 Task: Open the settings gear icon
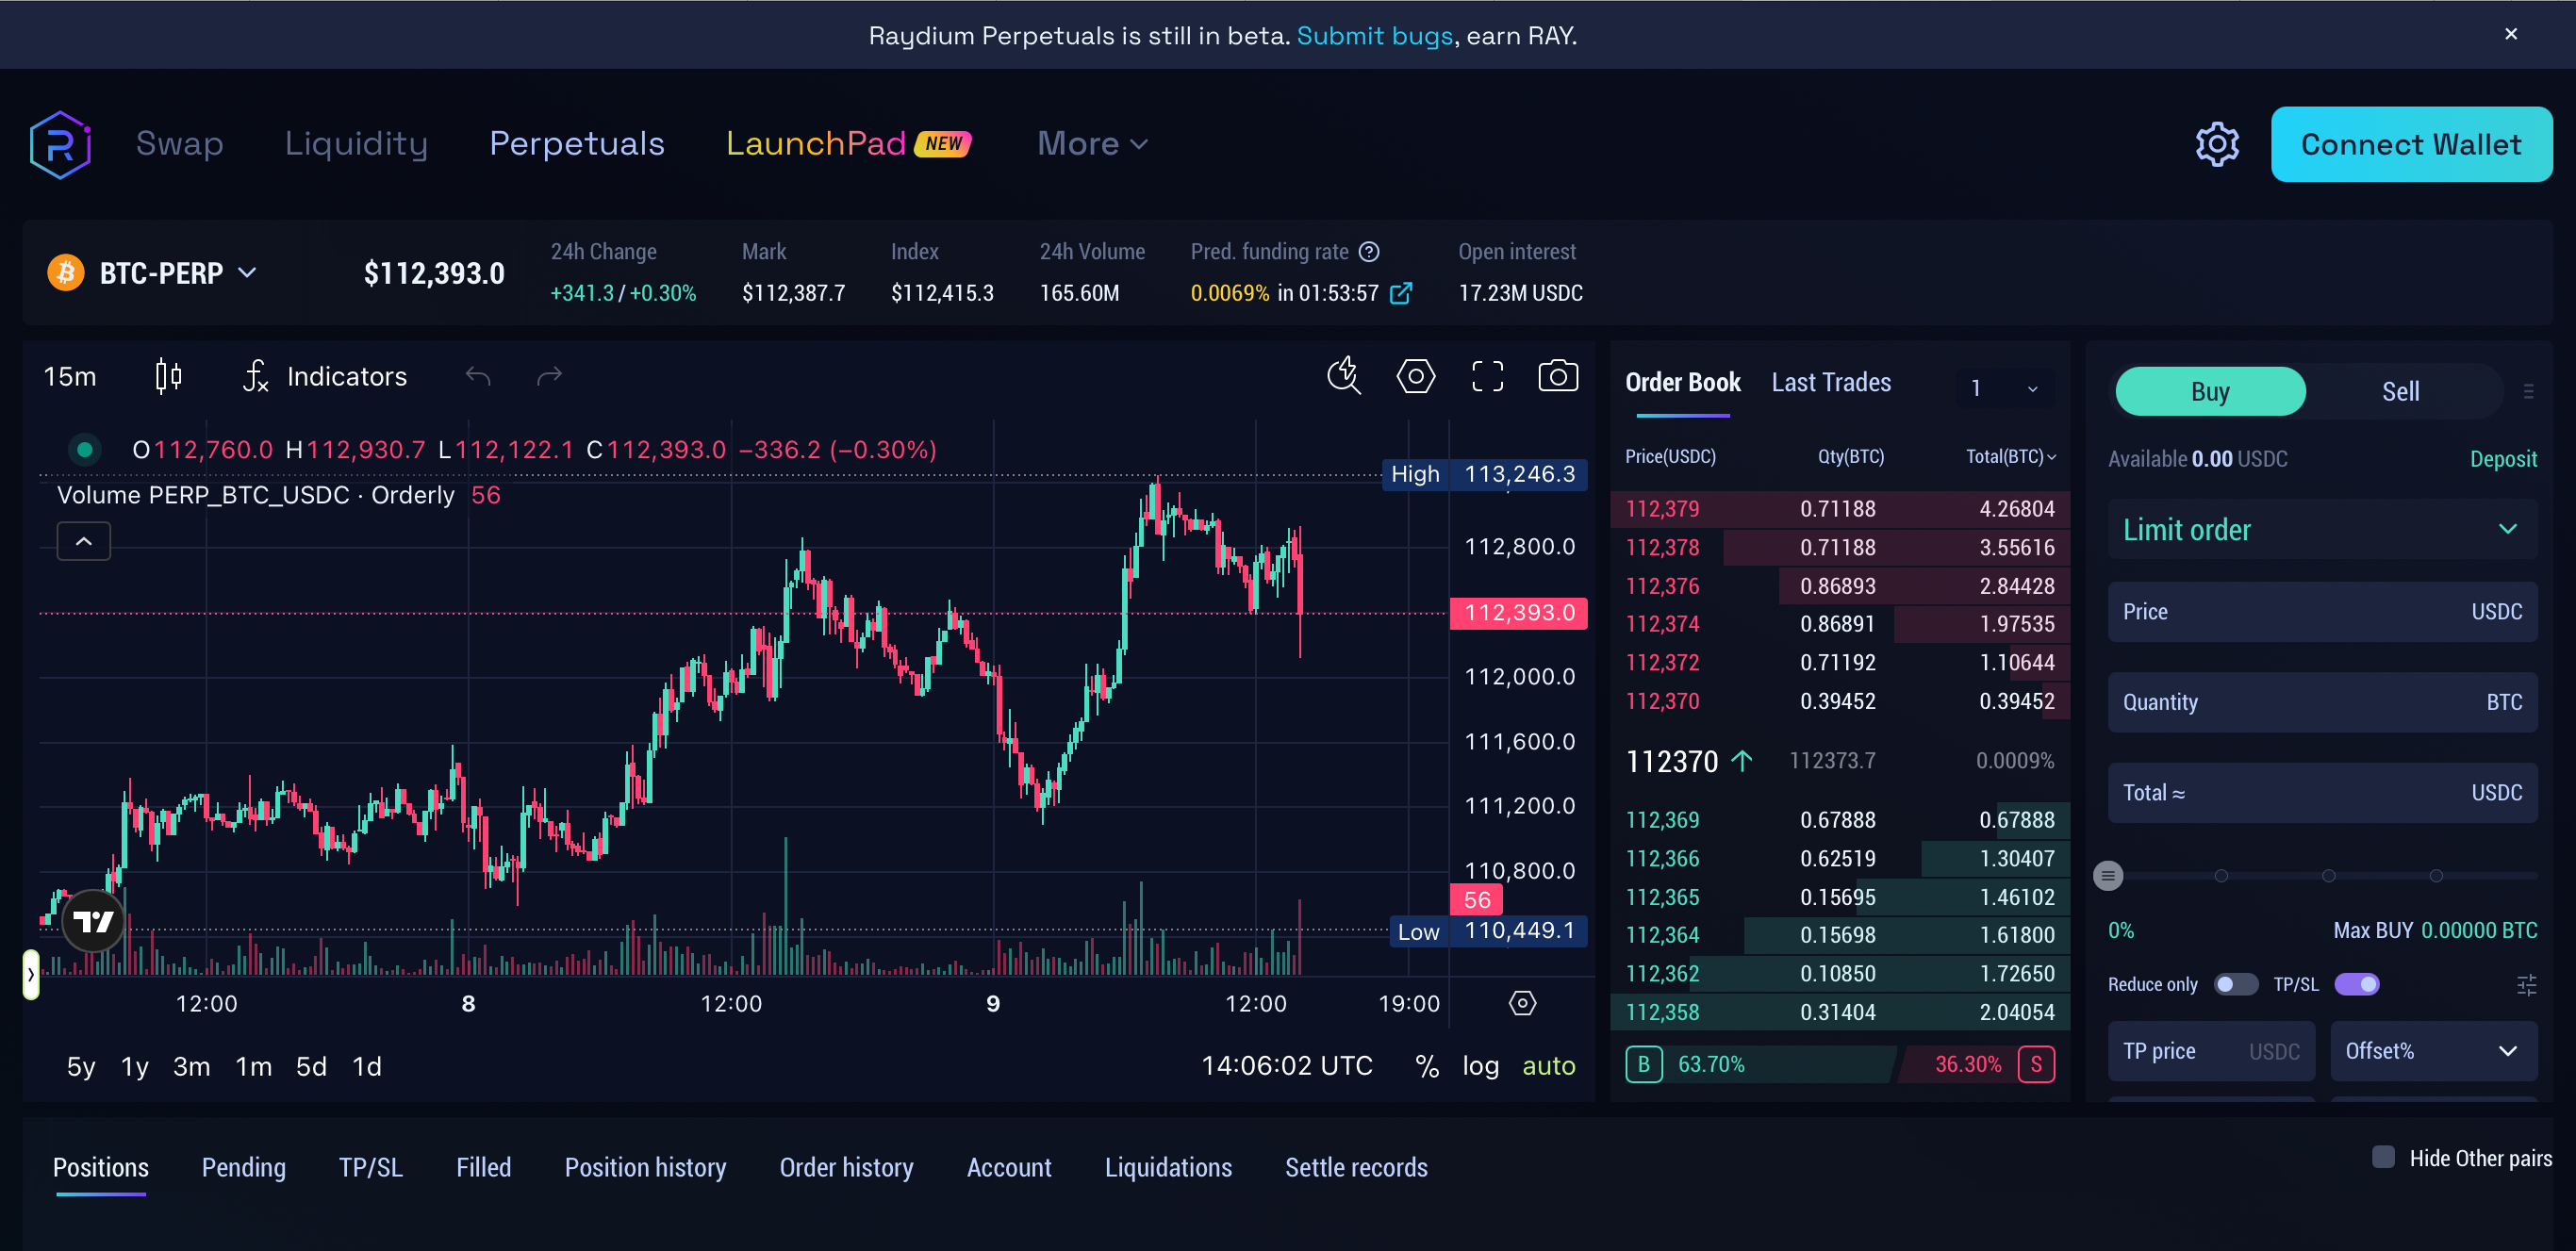[x=2217, y=145]
